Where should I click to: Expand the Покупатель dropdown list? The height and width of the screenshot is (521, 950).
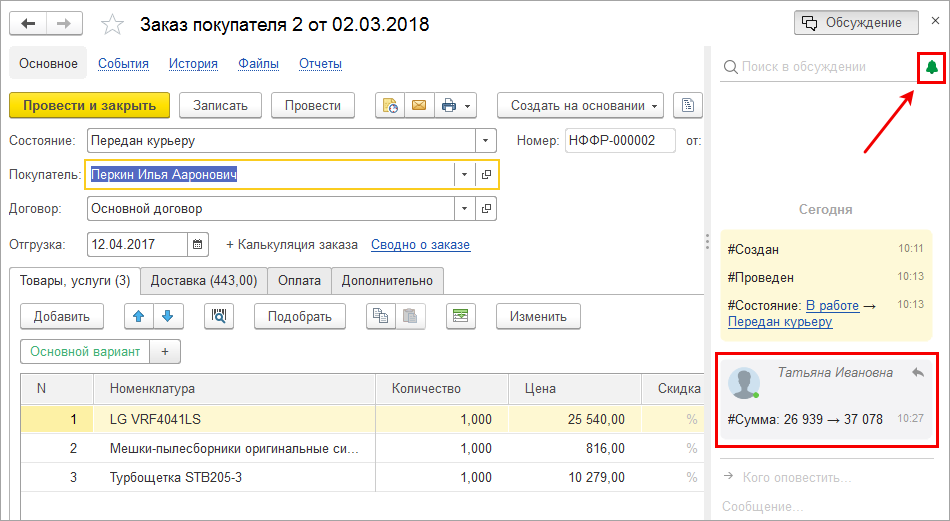pyautogui.click(x=465, y=175)
